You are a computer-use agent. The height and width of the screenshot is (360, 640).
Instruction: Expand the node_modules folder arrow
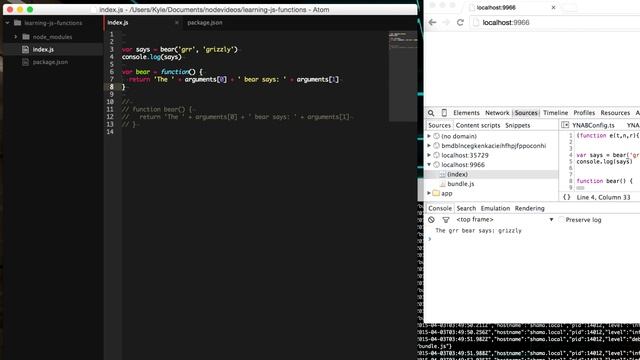[16, 37]
